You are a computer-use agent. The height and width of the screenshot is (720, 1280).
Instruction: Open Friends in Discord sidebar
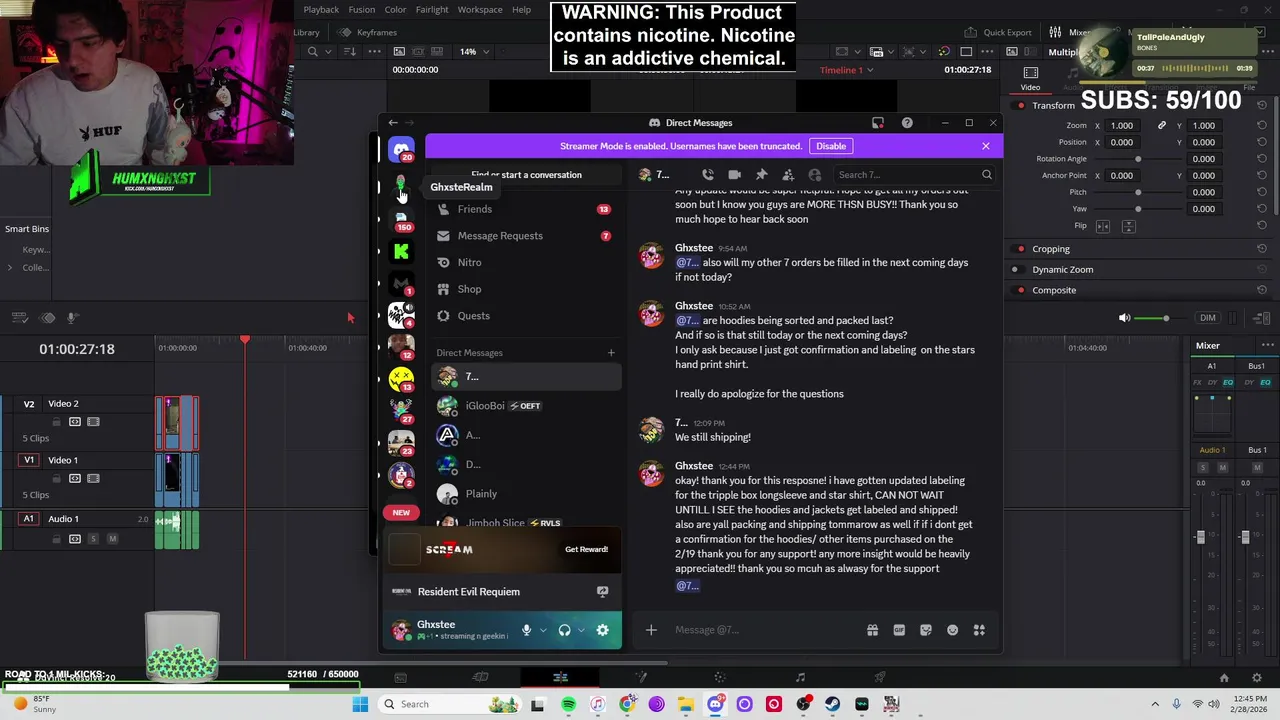coord(526,210)
